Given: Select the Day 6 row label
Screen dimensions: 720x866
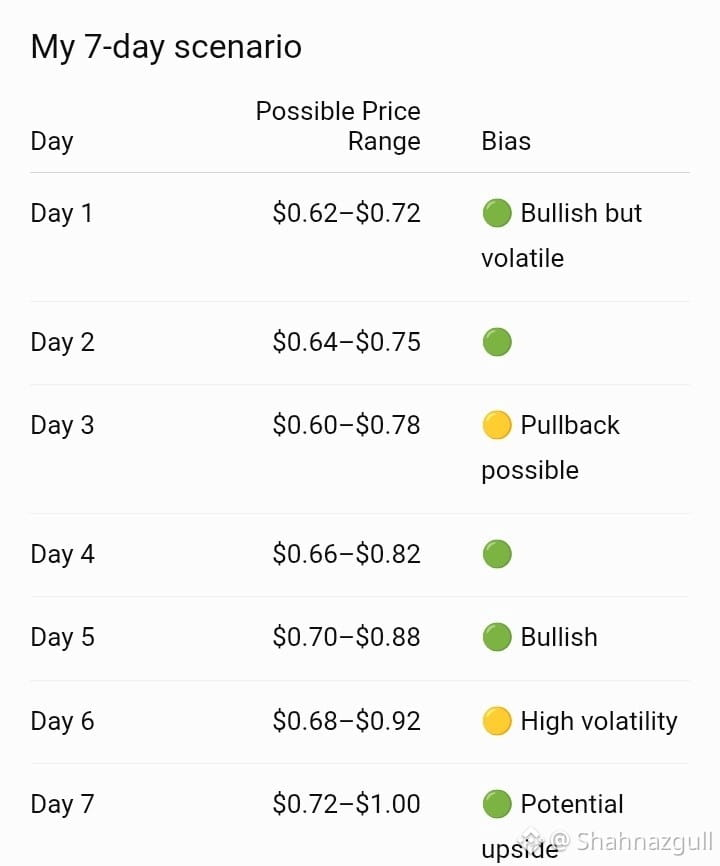Looking at the screenshot, I should (x=62, y=721).
